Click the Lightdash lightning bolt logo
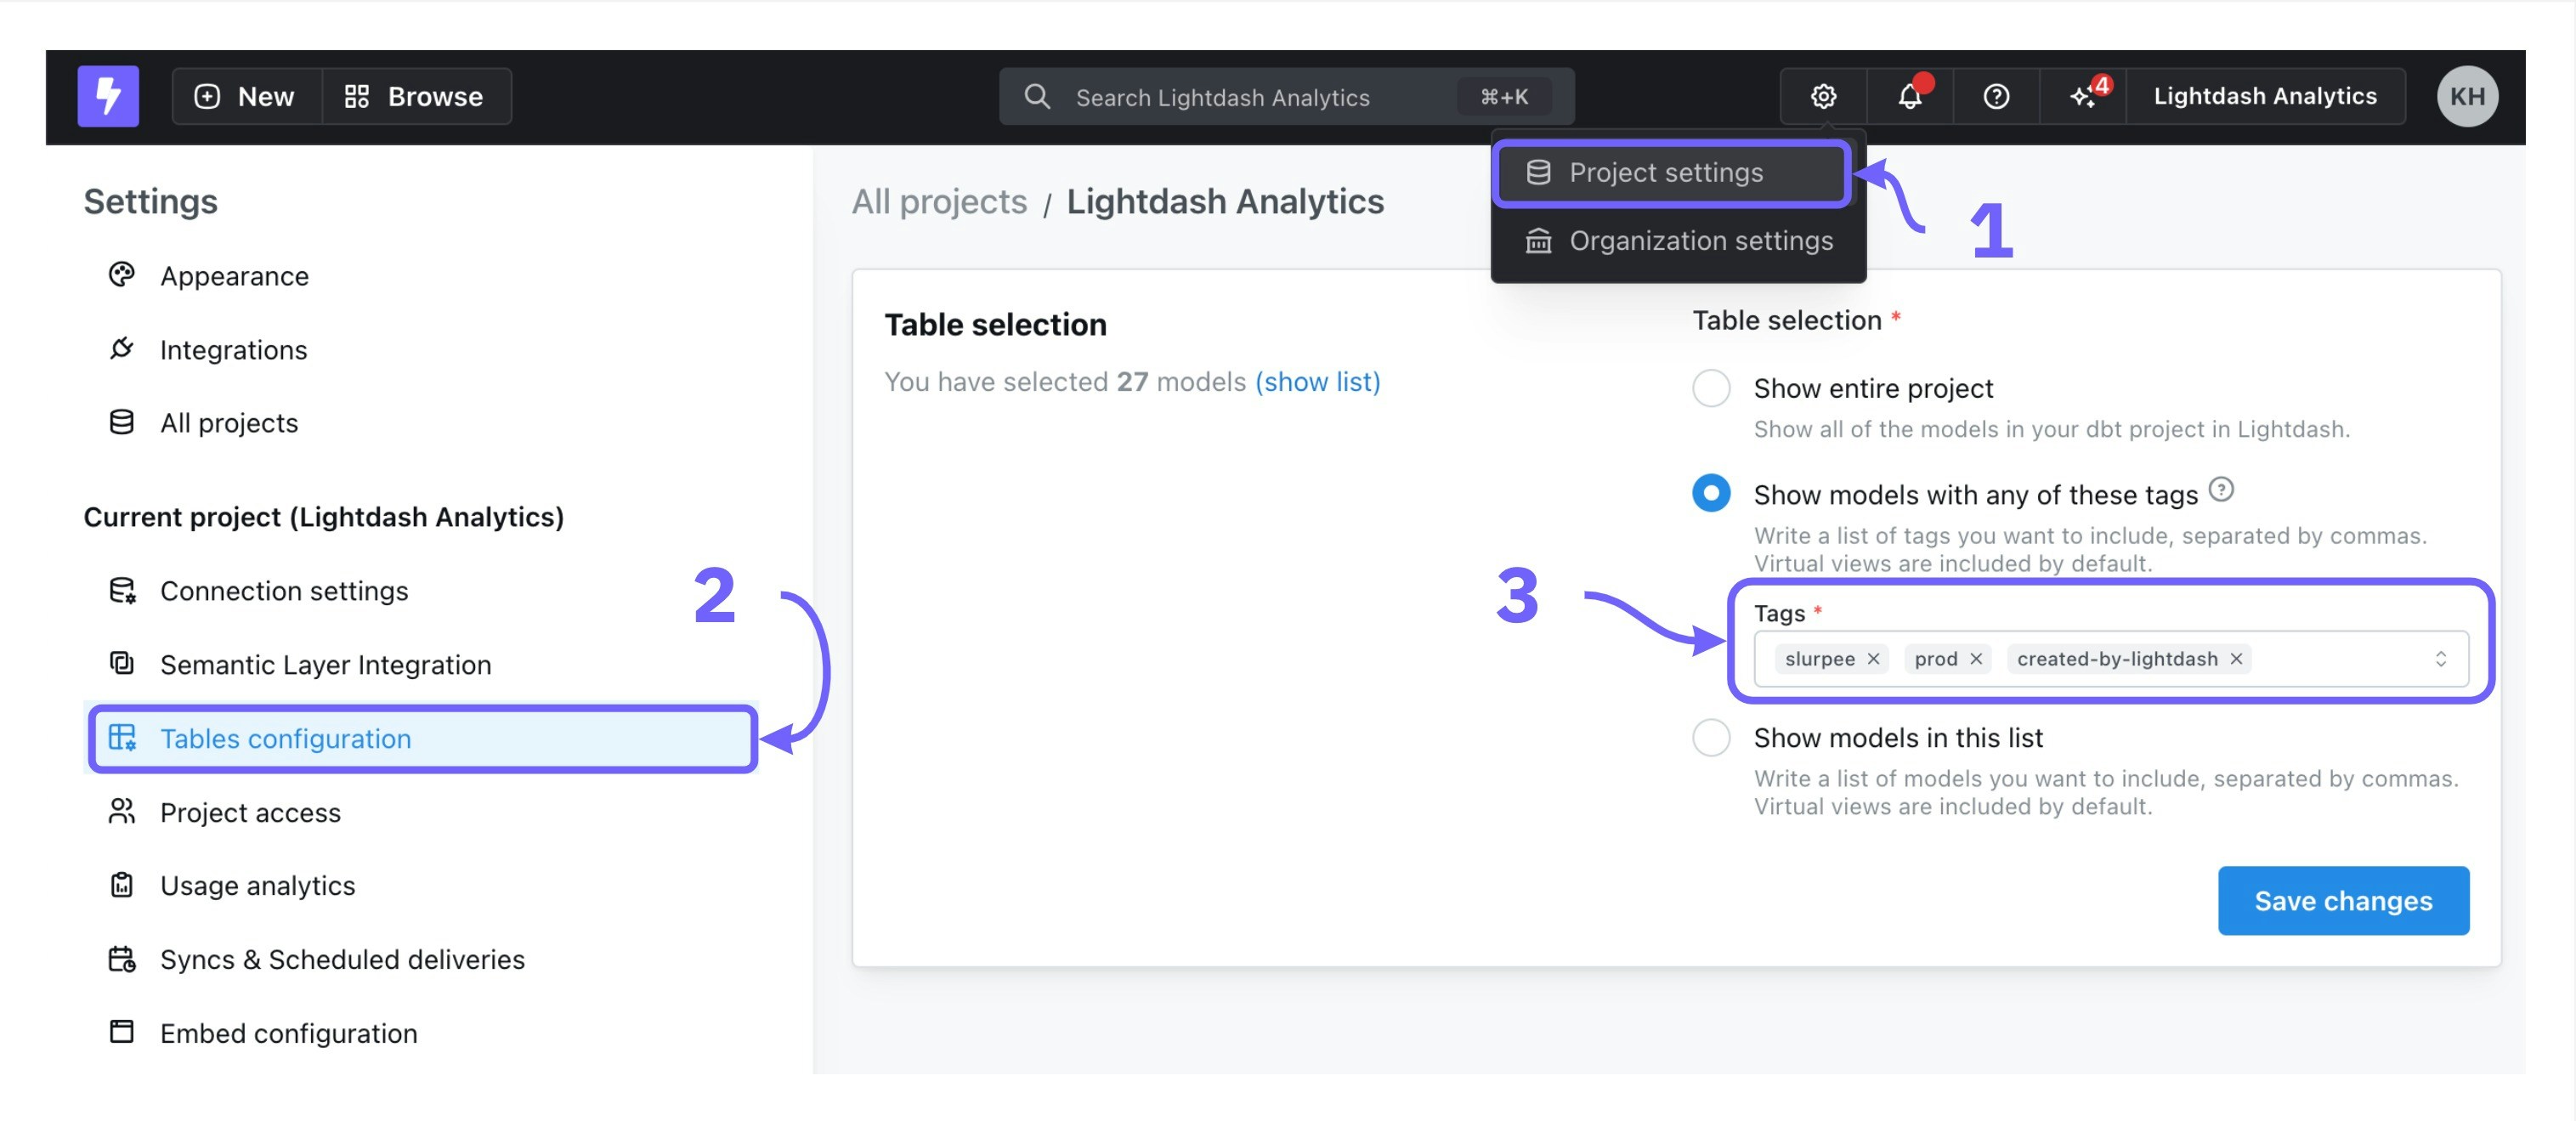The image size is (2576, 1121). pyautogui.click(x=108, y=96)
